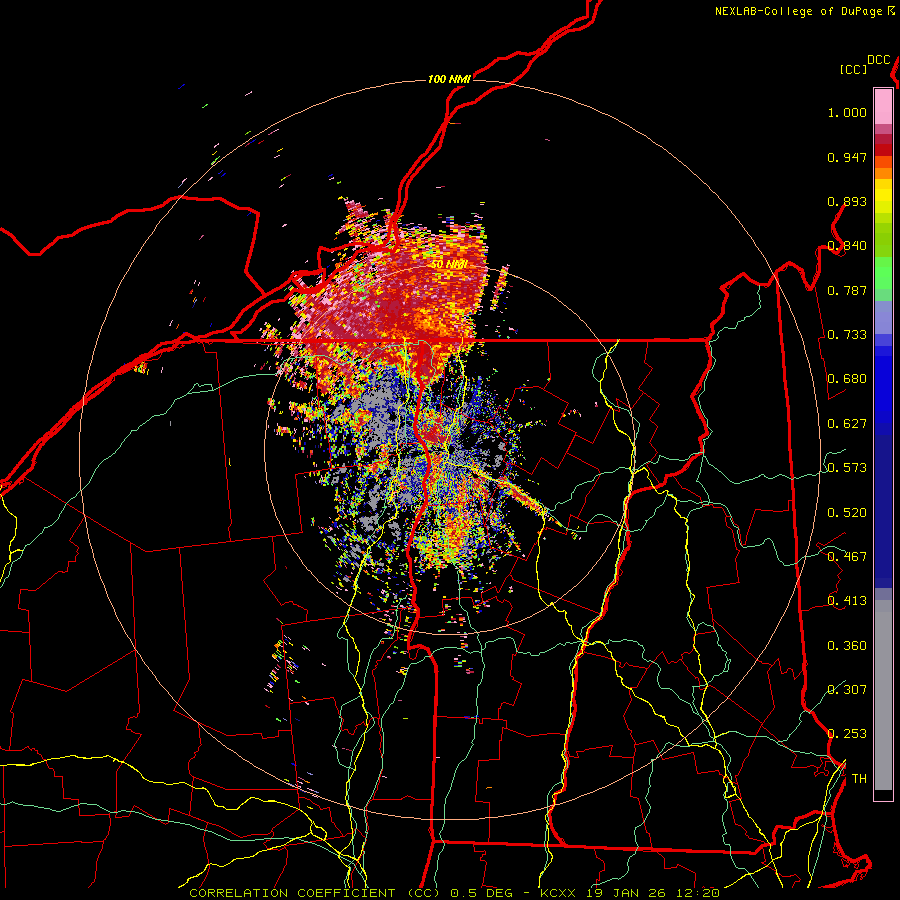The height and width of the screenshot is (900, 900).
Task: Click the KCXX radar station identifier
Action: coord(557,893)
